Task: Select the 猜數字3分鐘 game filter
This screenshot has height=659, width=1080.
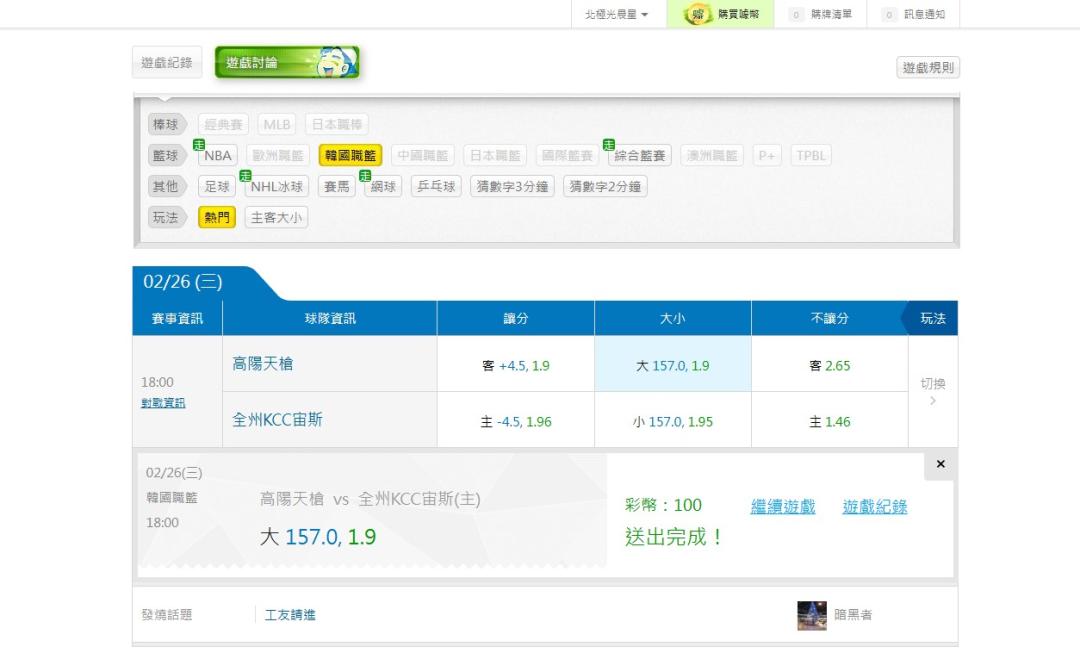Action: pyautogui.click(x=512, y=187)
